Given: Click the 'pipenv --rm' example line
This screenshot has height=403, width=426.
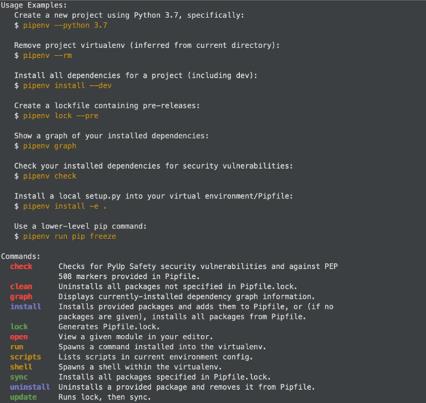Looking at the screenshot, I should click(x=48, y=55).
